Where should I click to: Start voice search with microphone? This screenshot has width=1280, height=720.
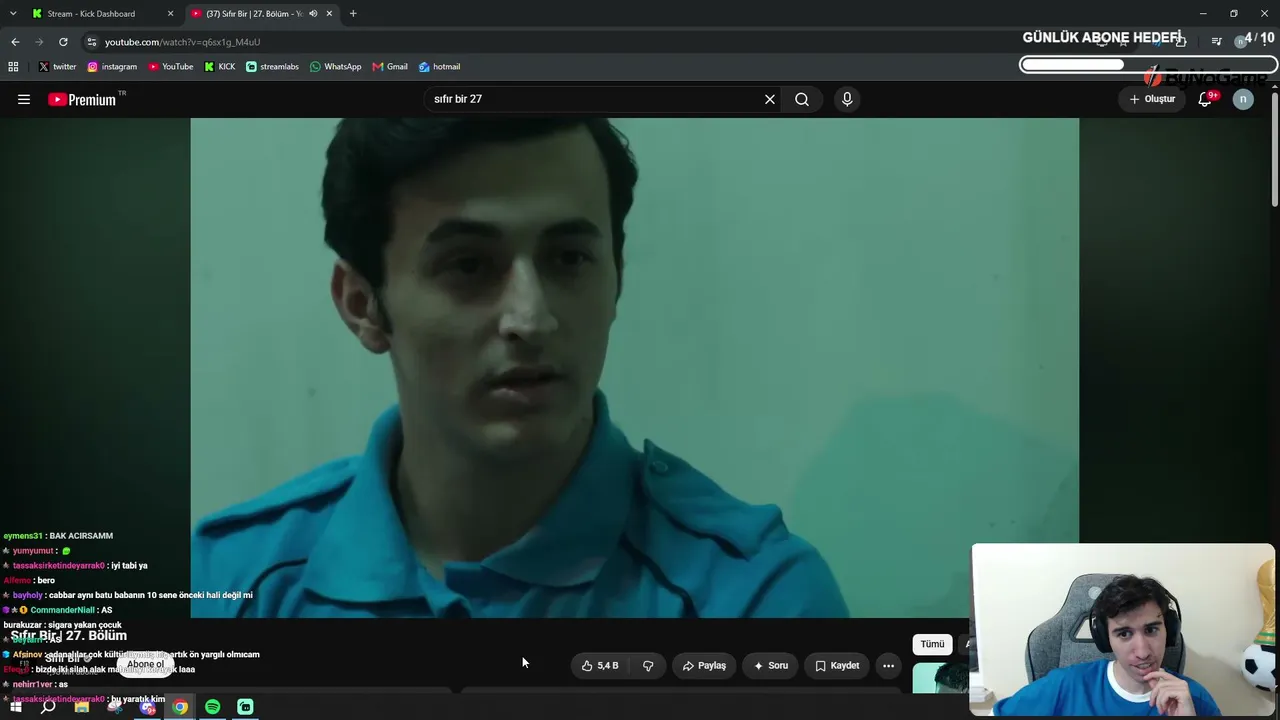847,99
